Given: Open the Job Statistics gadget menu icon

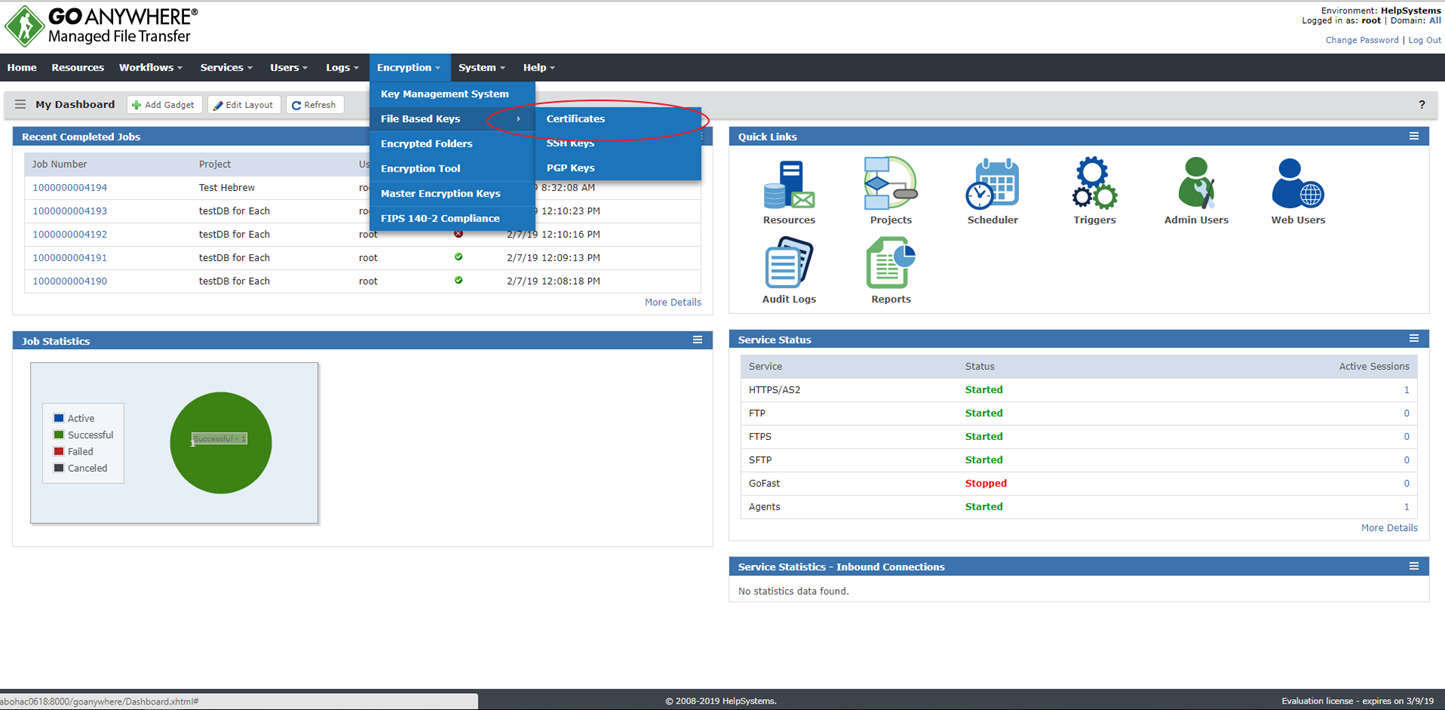Looking at the screenshot, I should (x=698, y=340).
